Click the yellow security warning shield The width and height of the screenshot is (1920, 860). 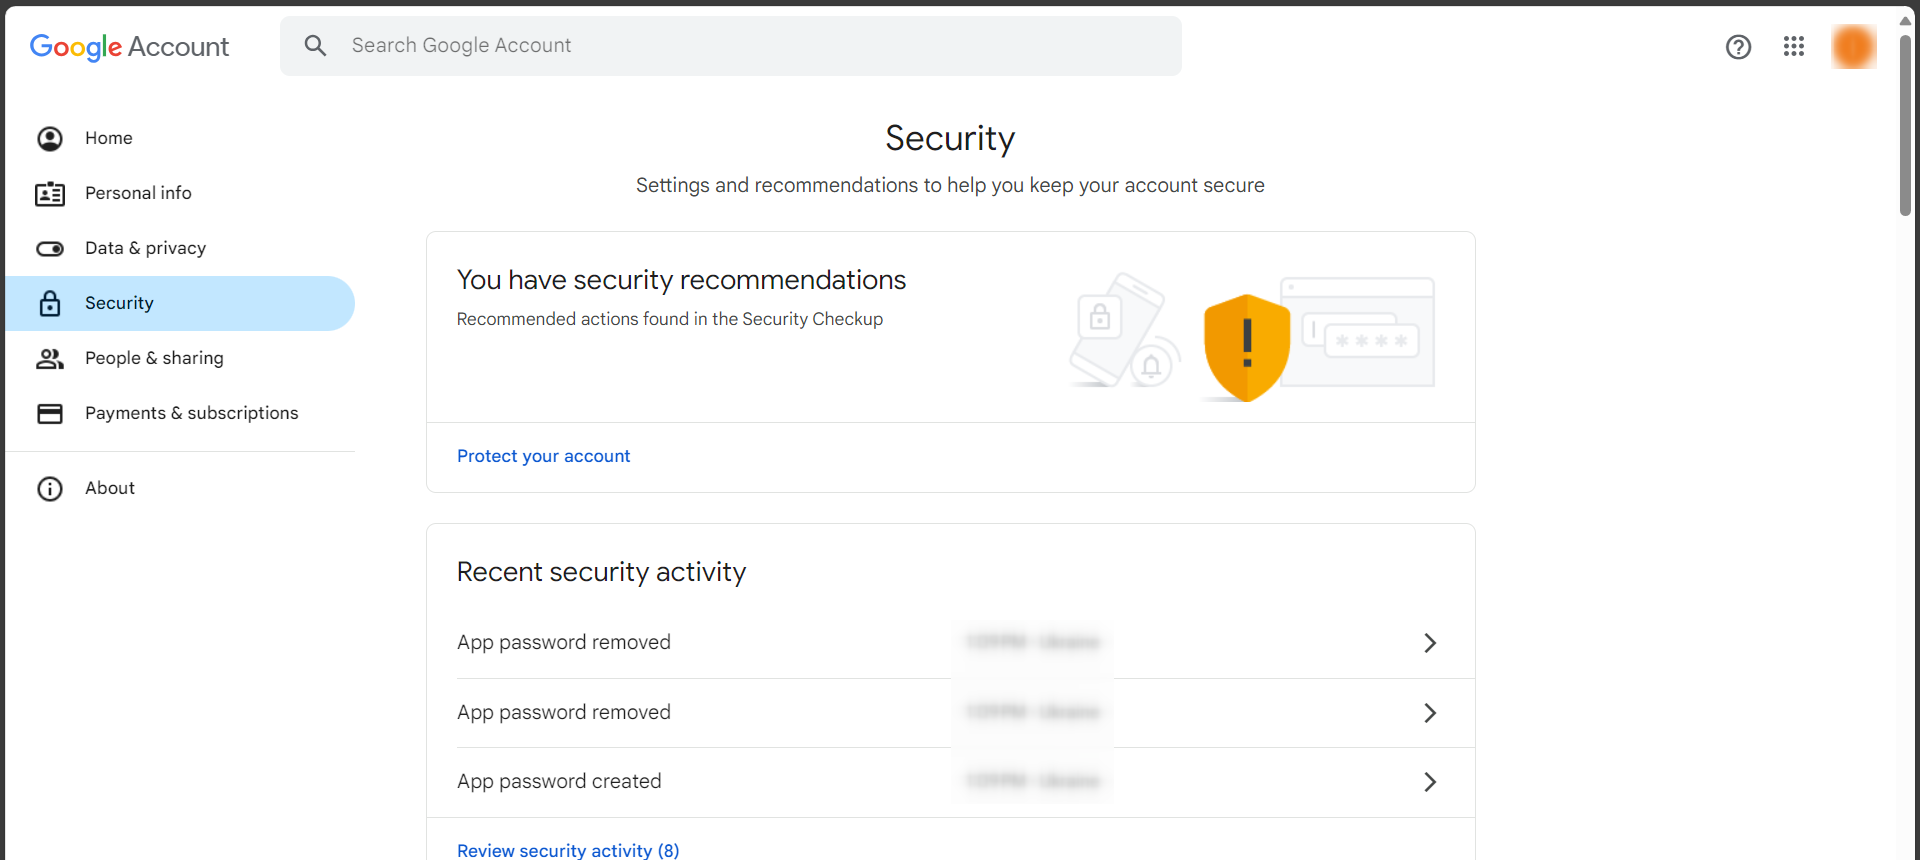click(1246, 346)
